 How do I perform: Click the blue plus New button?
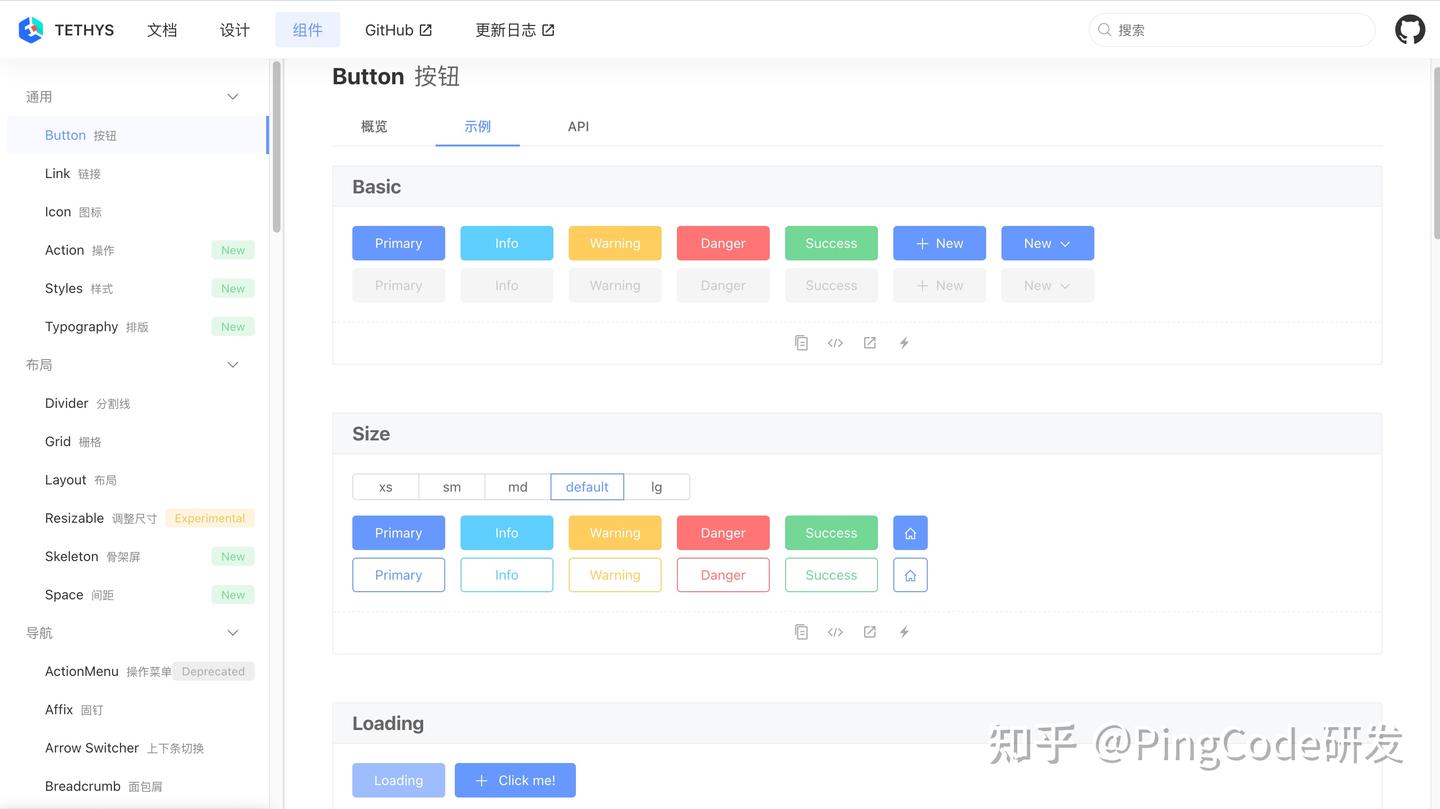(939, 243)
